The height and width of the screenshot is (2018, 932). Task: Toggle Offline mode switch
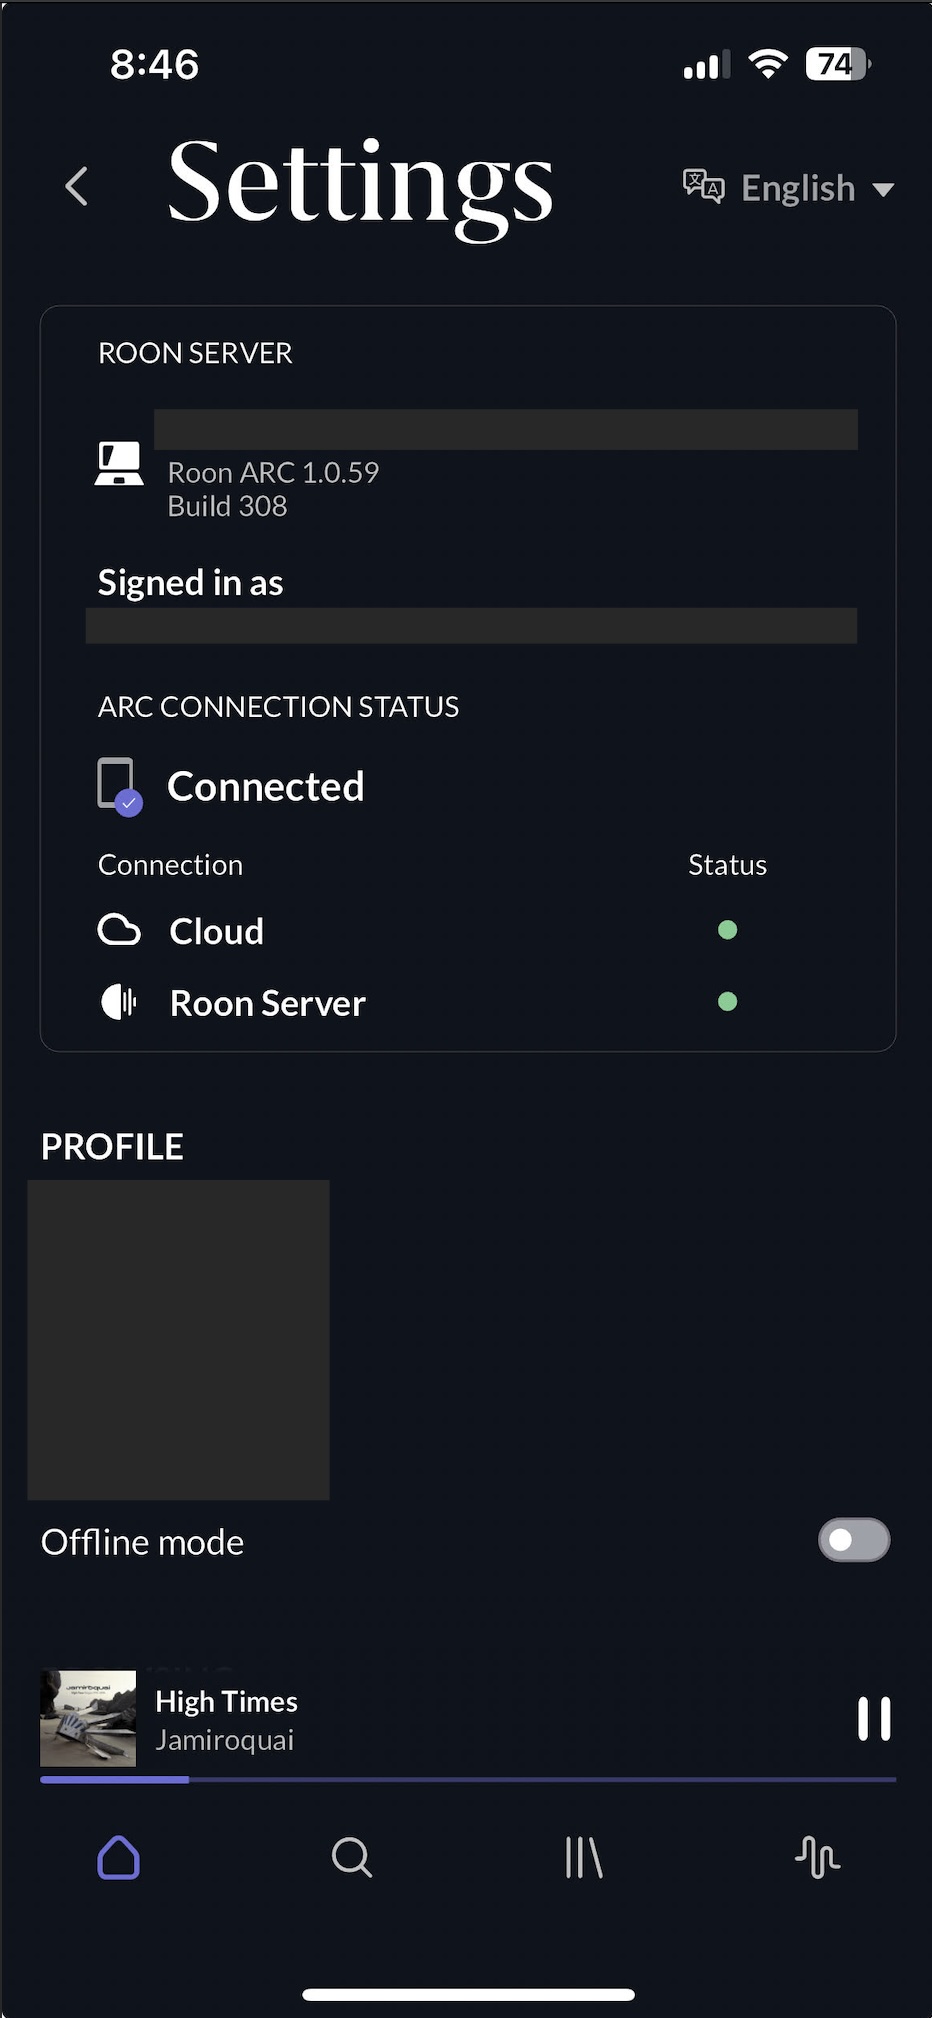tap(853, 1540)
